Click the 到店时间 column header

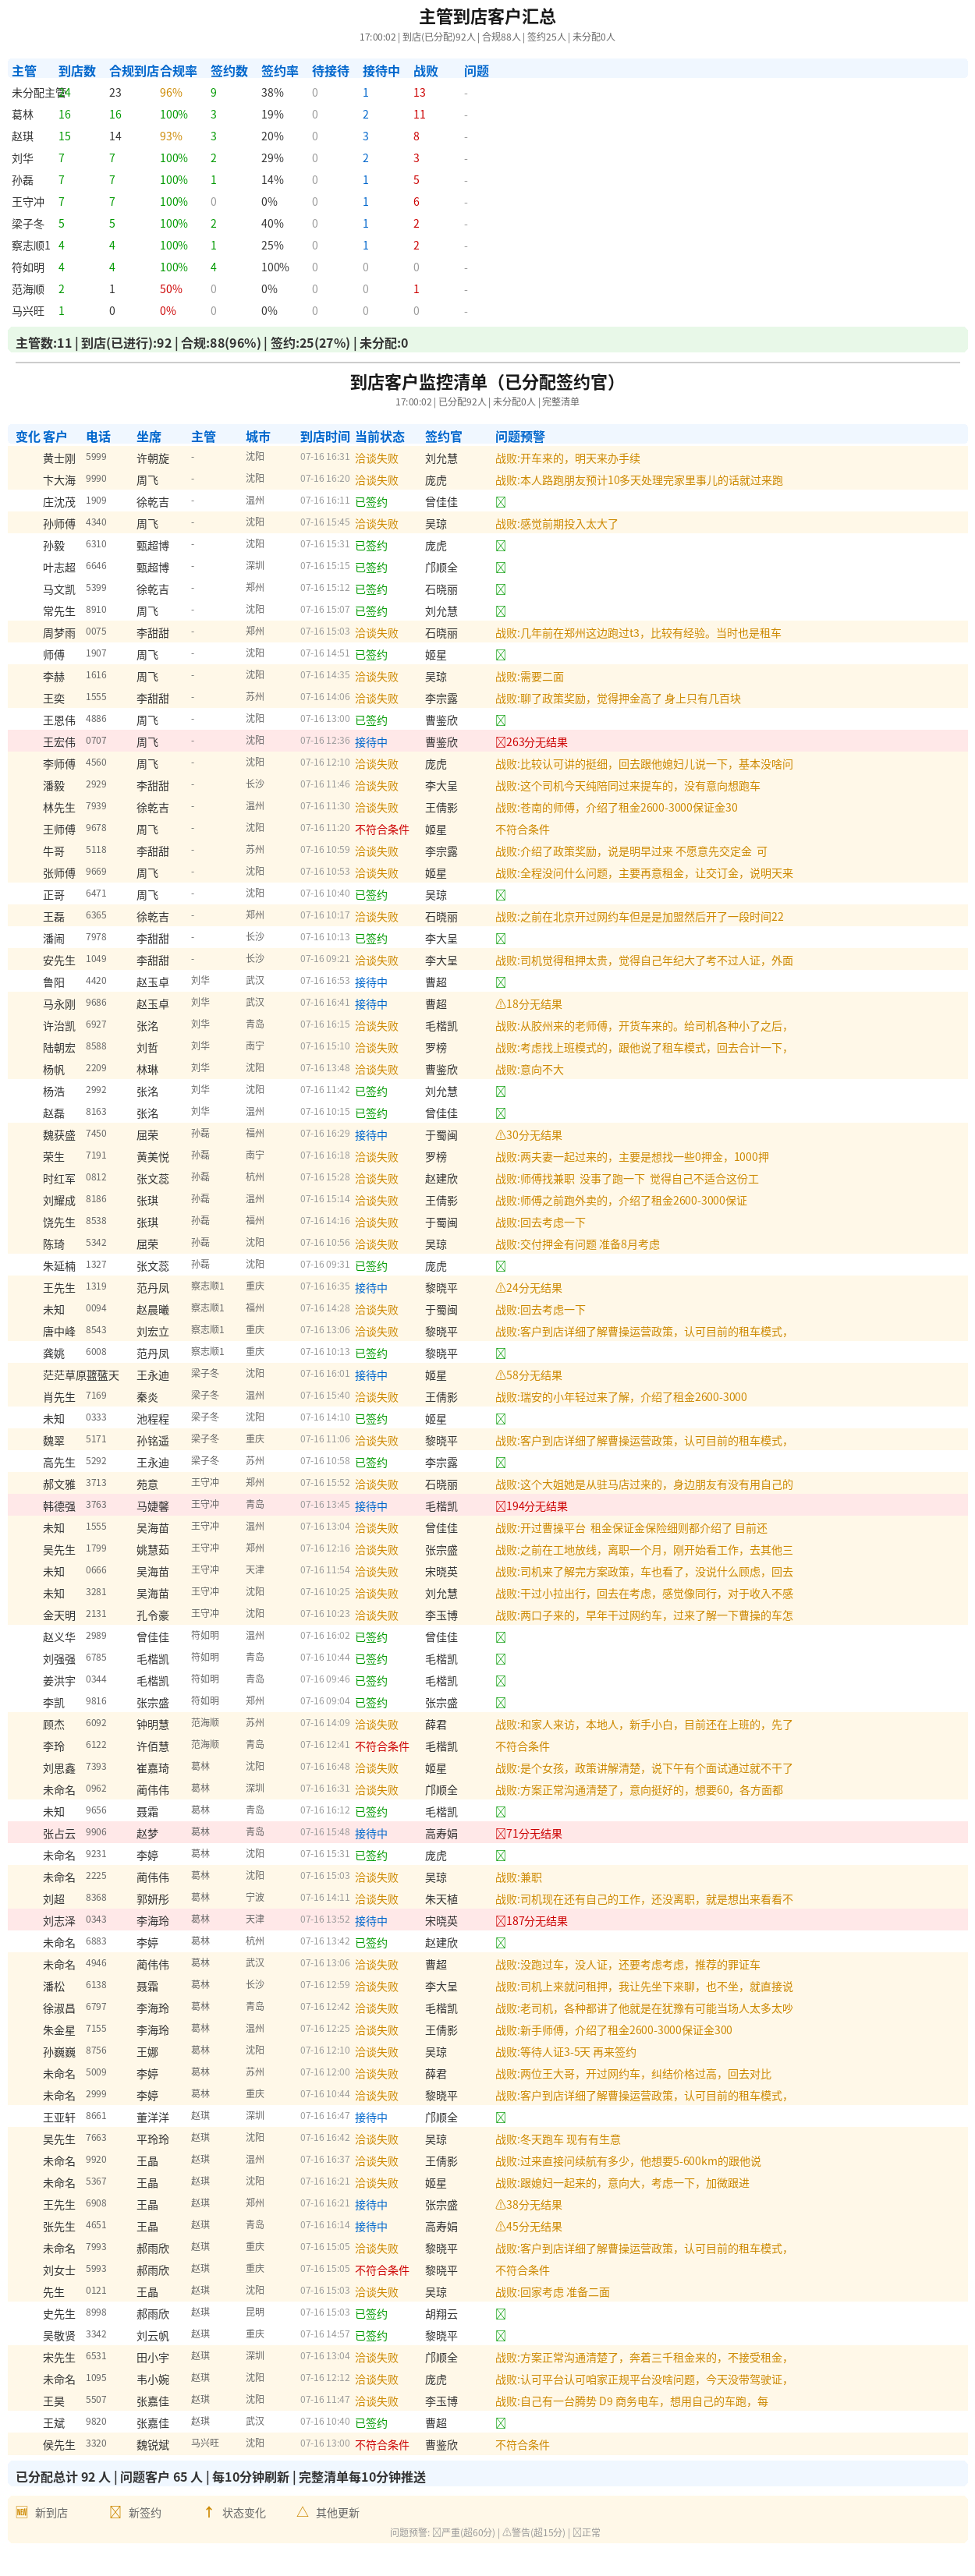[325, 436]
